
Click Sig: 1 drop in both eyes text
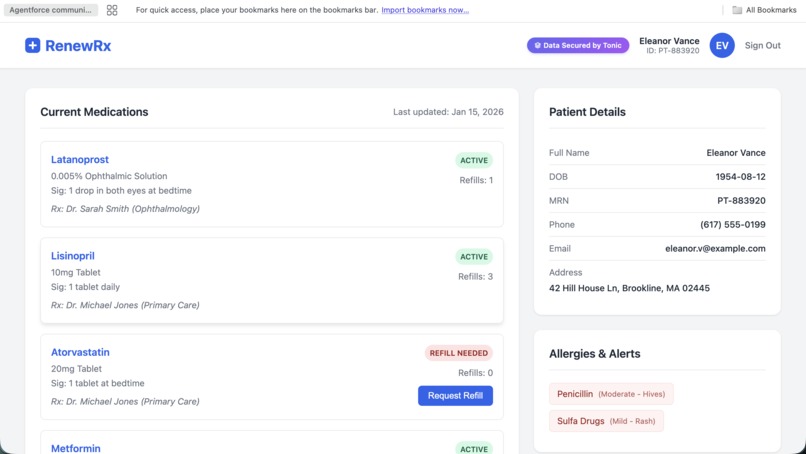pos(121,190)
